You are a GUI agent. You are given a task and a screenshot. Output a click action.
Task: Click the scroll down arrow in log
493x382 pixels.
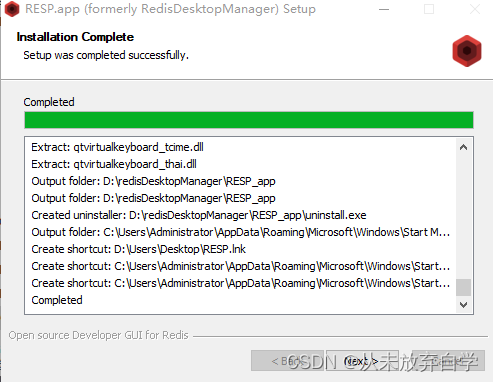click(x=463, y=304)
